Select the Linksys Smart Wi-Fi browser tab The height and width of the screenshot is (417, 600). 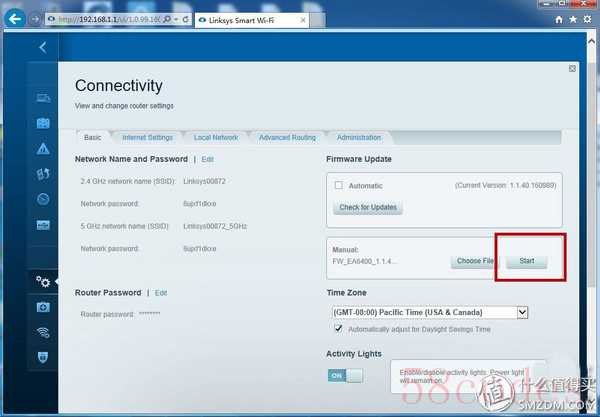pyautogui.click(x=251, y=20)
